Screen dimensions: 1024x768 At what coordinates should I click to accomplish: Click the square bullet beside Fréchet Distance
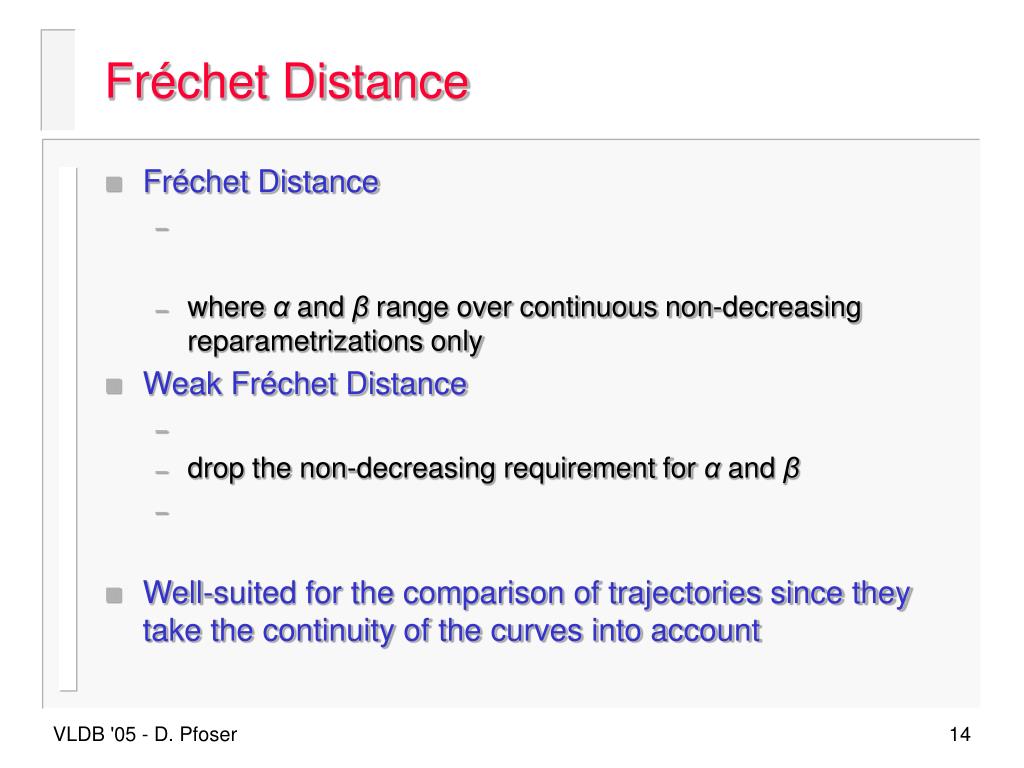[114, 184]
